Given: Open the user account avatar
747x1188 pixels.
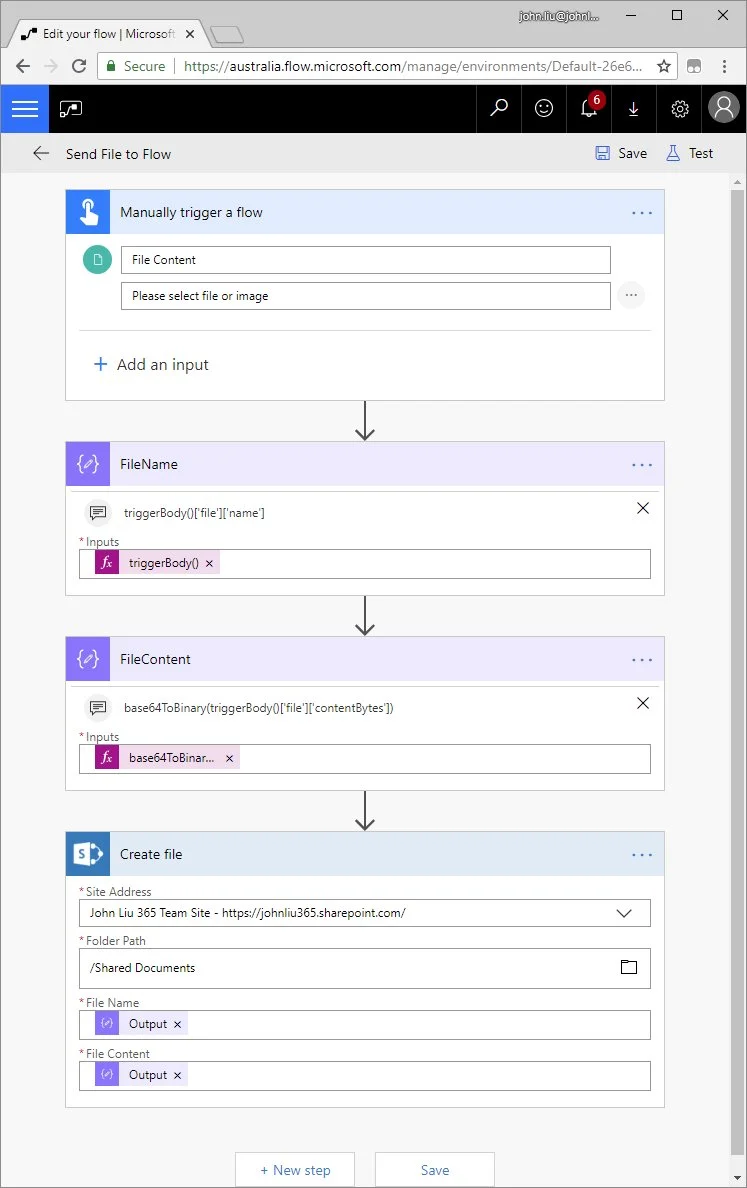Looking at the screenshot, I should click(x=723, y=109).
